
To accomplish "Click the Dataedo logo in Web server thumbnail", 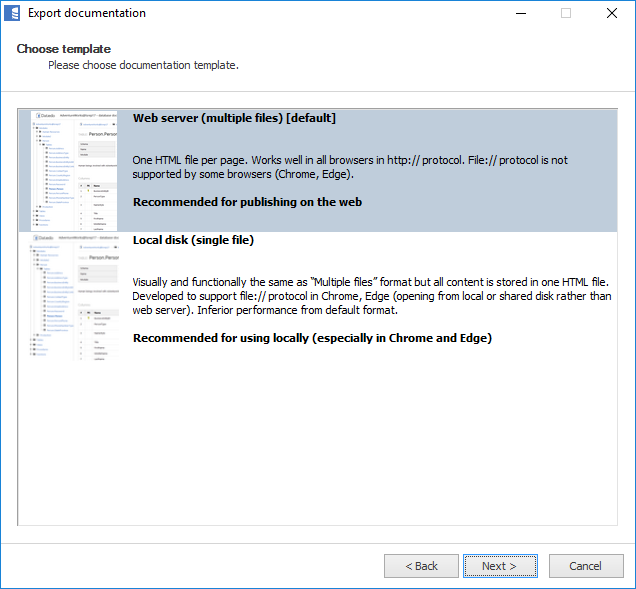I will coord(44,116).
